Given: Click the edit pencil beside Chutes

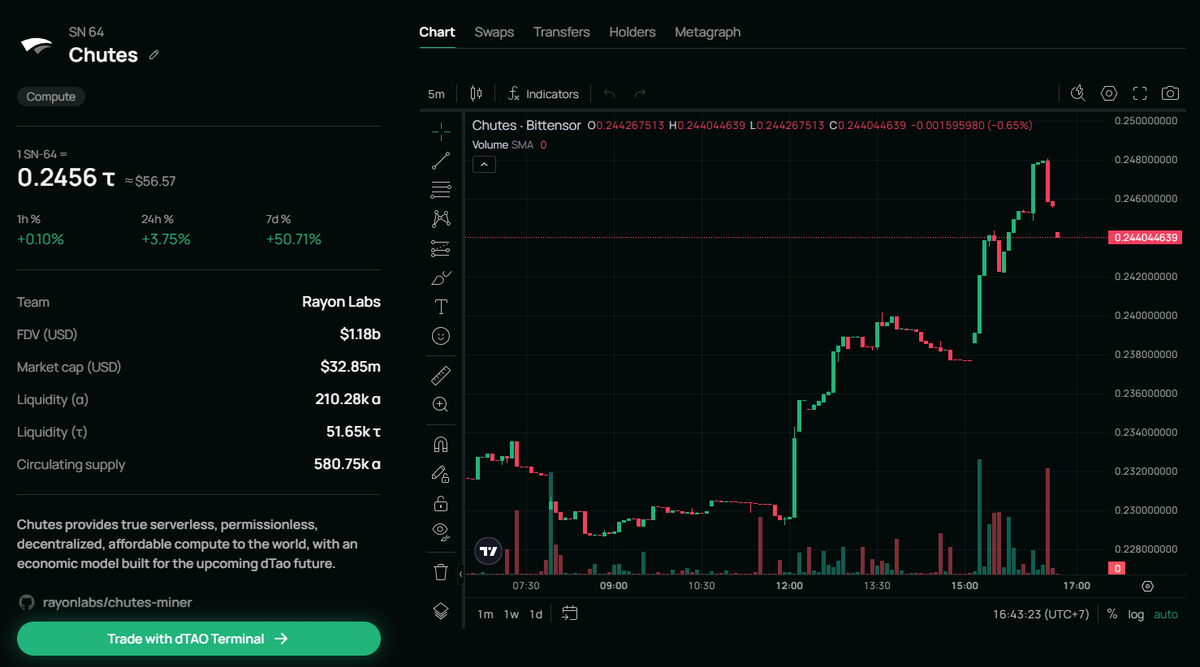Looking at the screenshot, I should coord(154,55).
